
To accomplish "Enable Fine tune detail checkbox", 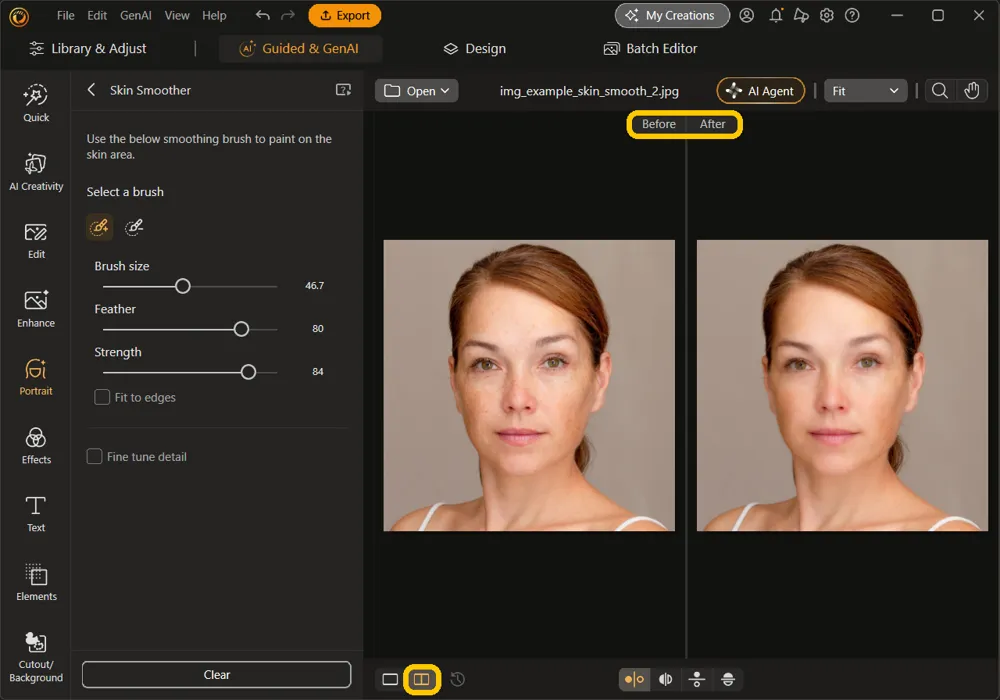I will [94, 456].
